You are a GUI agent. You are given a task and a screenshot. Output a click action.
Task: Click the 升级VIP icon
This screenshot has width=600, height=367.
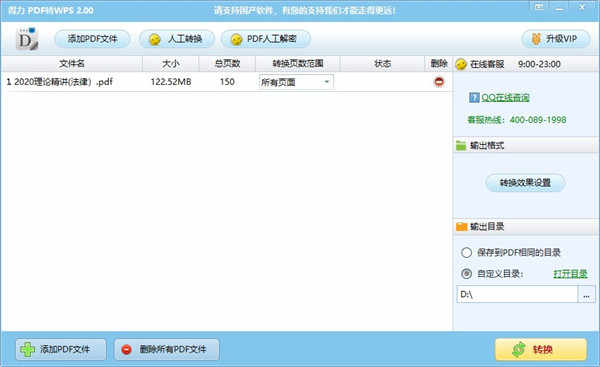(536, 39)
